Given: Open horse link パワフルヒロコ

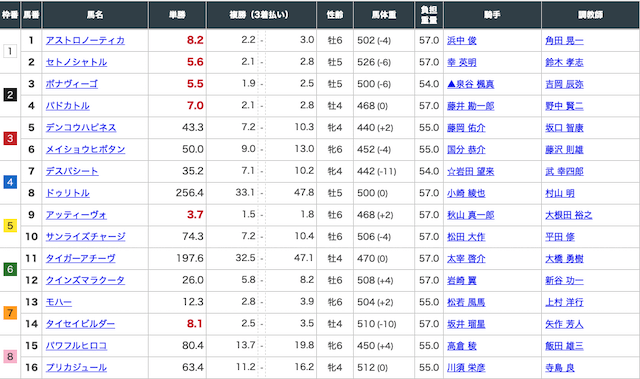Looking at the screenshot, I should point(76,346).
